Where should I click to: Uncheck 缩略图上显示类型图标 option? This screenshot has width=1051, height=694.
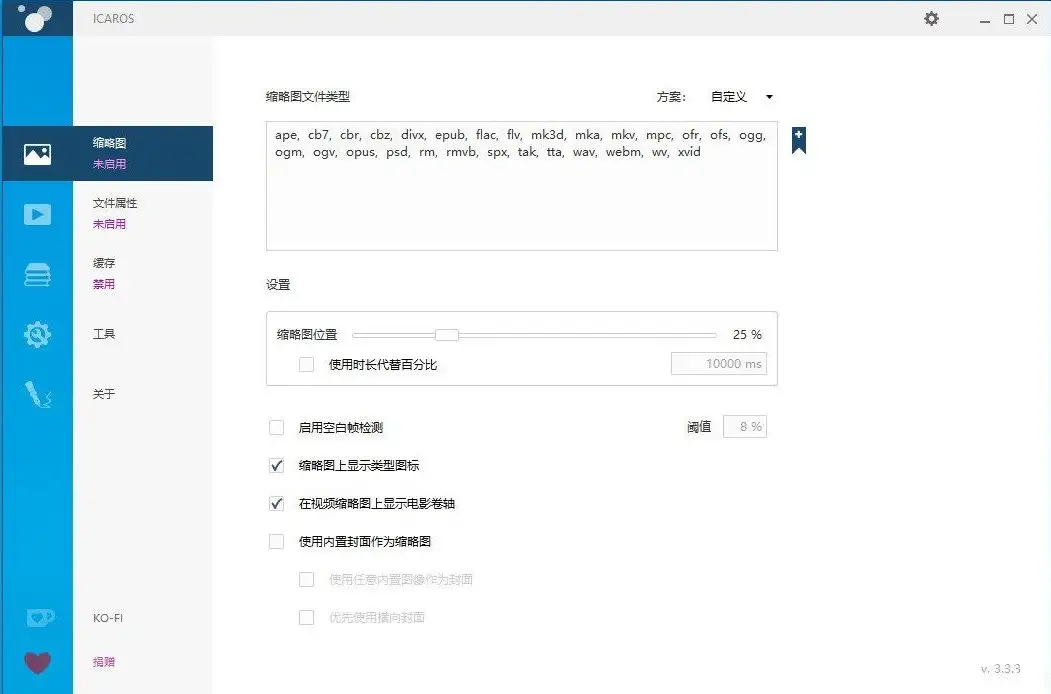tap(277, 466)
